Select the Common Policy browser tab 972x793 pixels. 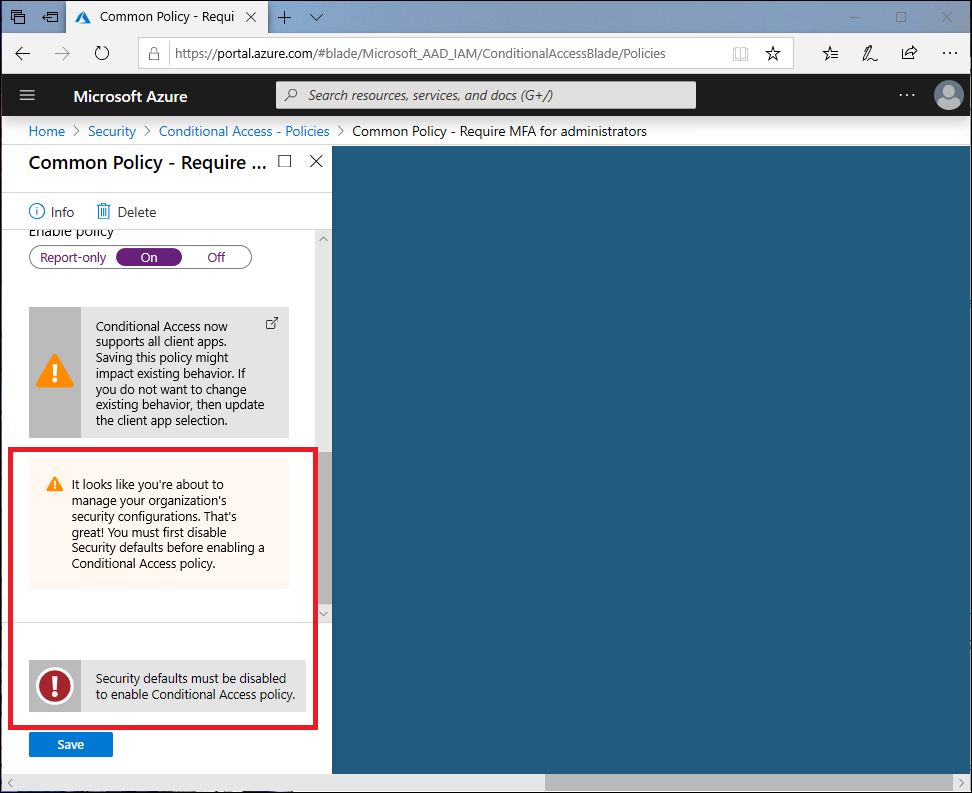[165, 17]
